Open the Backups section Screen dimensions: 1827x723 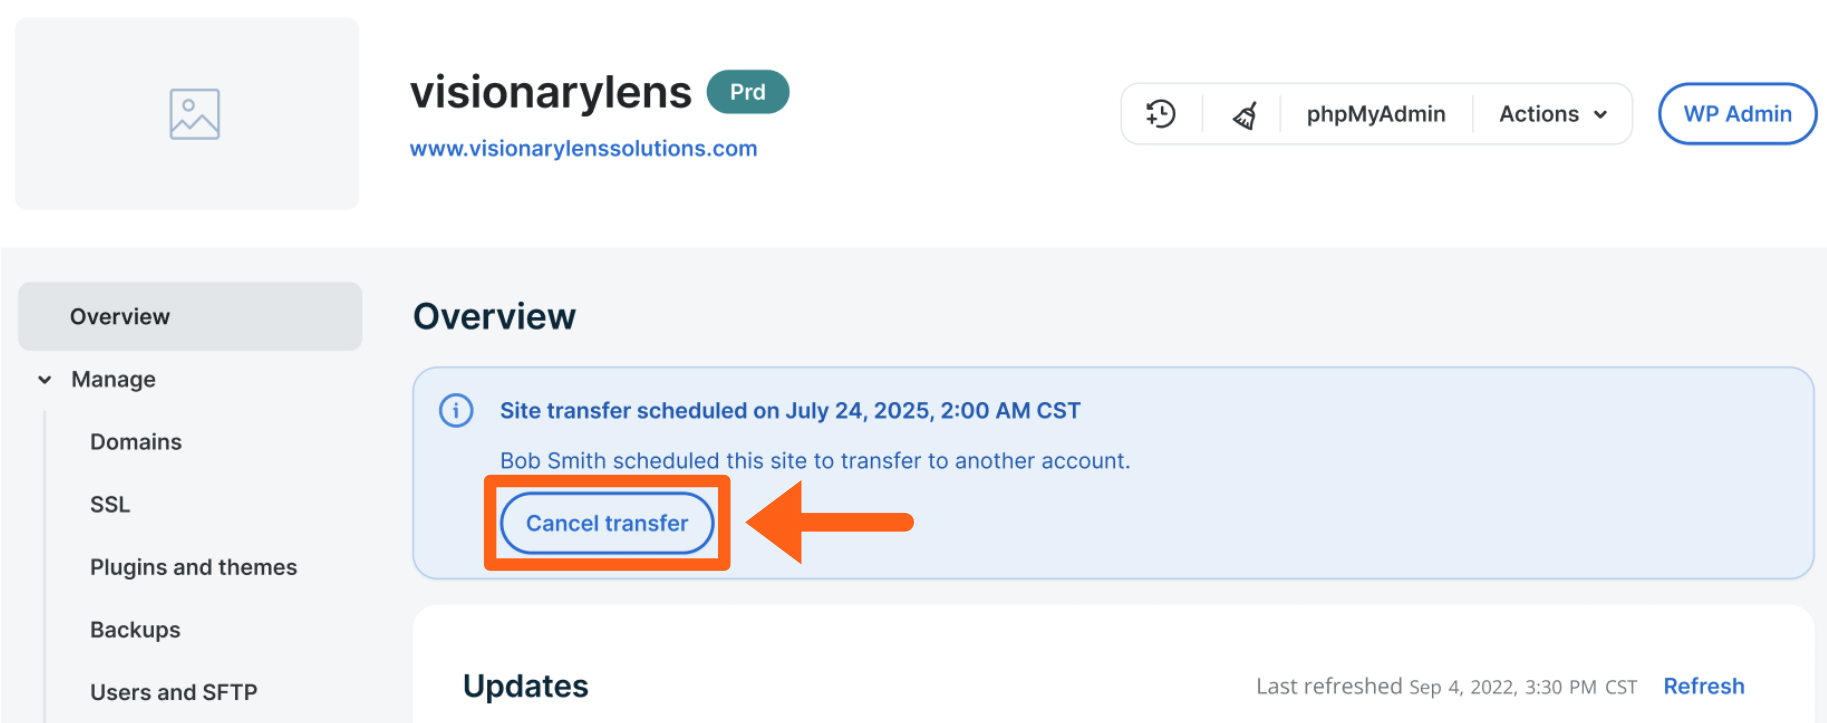[135, 630]
